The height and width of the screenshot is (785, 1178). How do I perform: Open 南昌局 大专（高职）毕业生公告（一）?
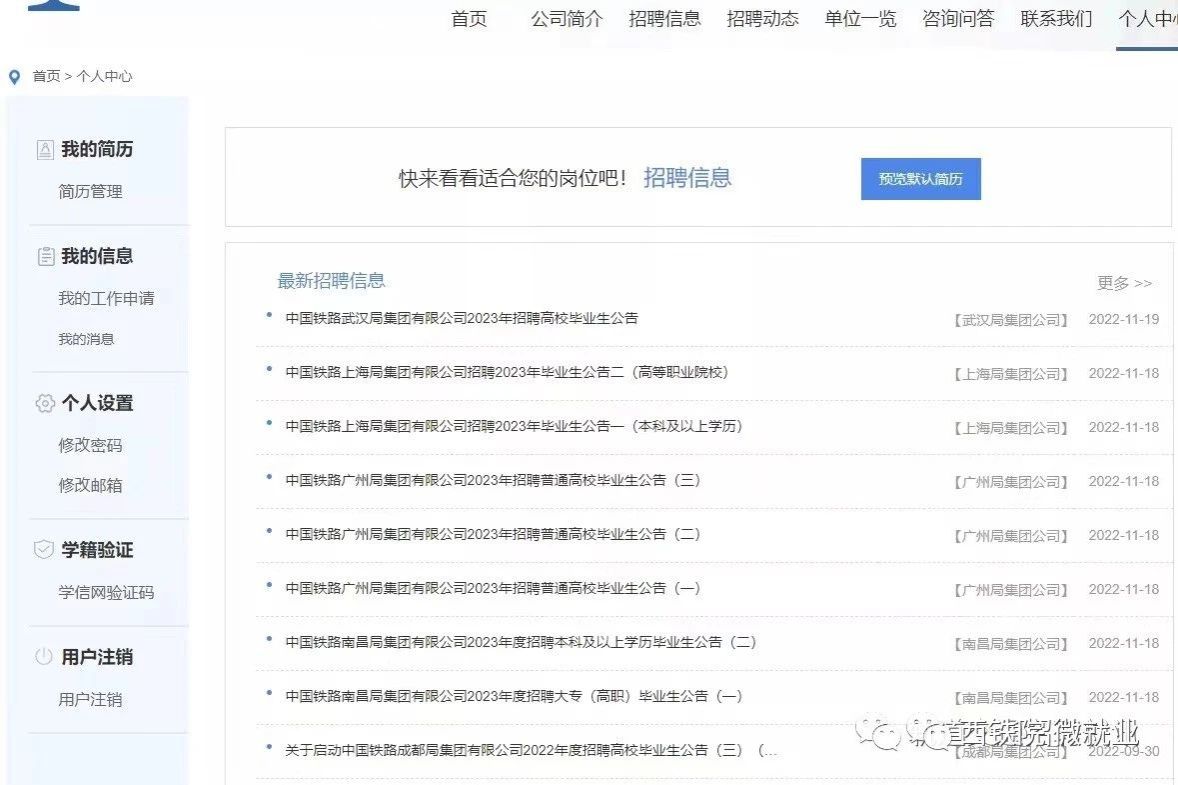[514, 697]
